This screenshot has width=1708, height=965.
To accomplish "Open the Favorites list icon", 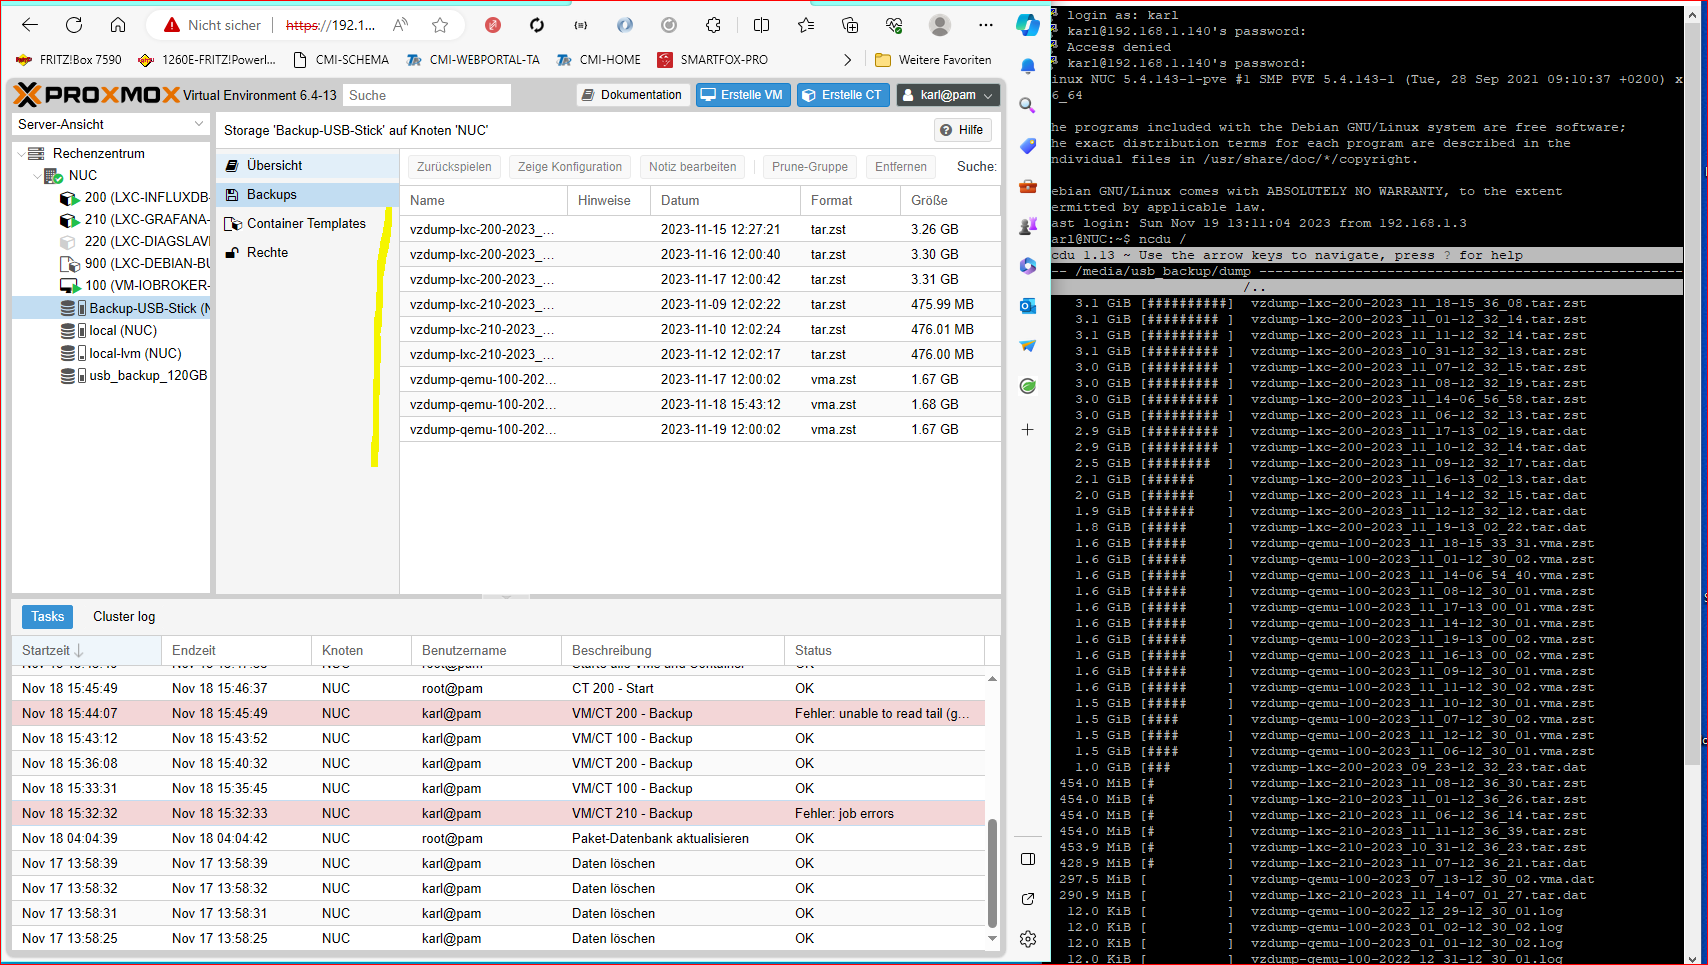I will pyautogui.click(x=806, y=25).
